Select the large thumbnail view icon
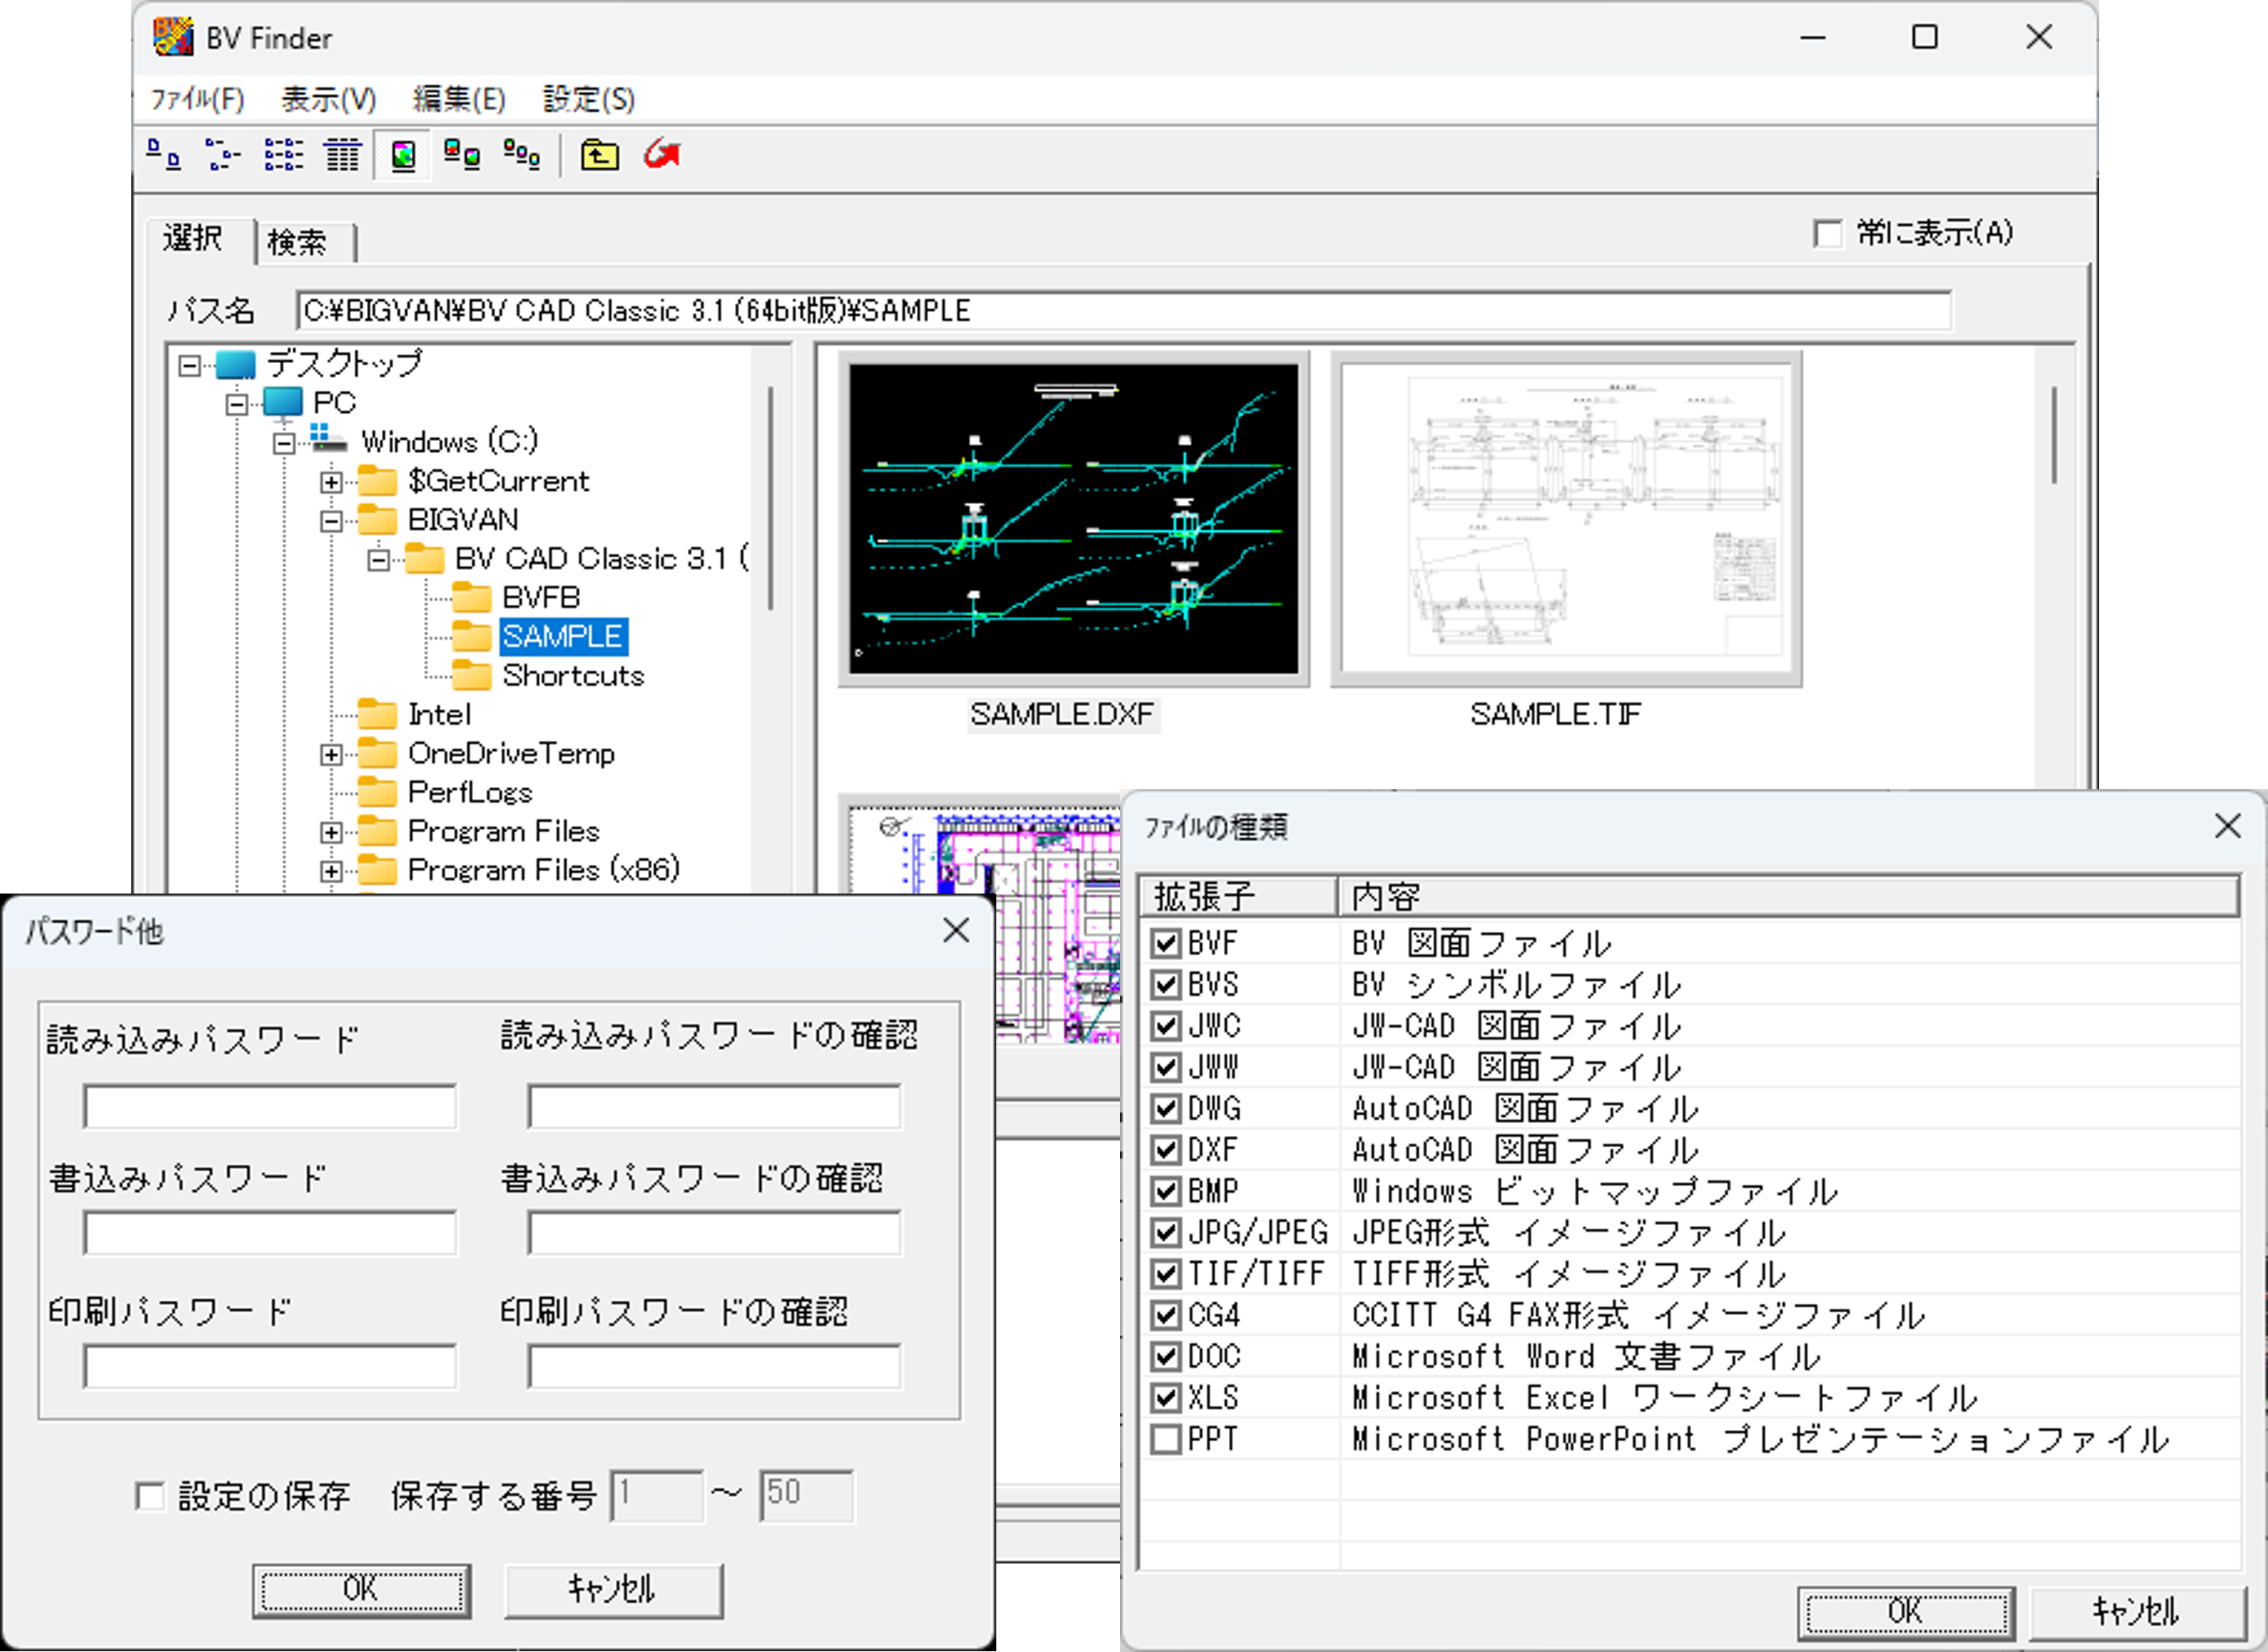The height and width of the screenshot is (1652, 2268). 403,156
